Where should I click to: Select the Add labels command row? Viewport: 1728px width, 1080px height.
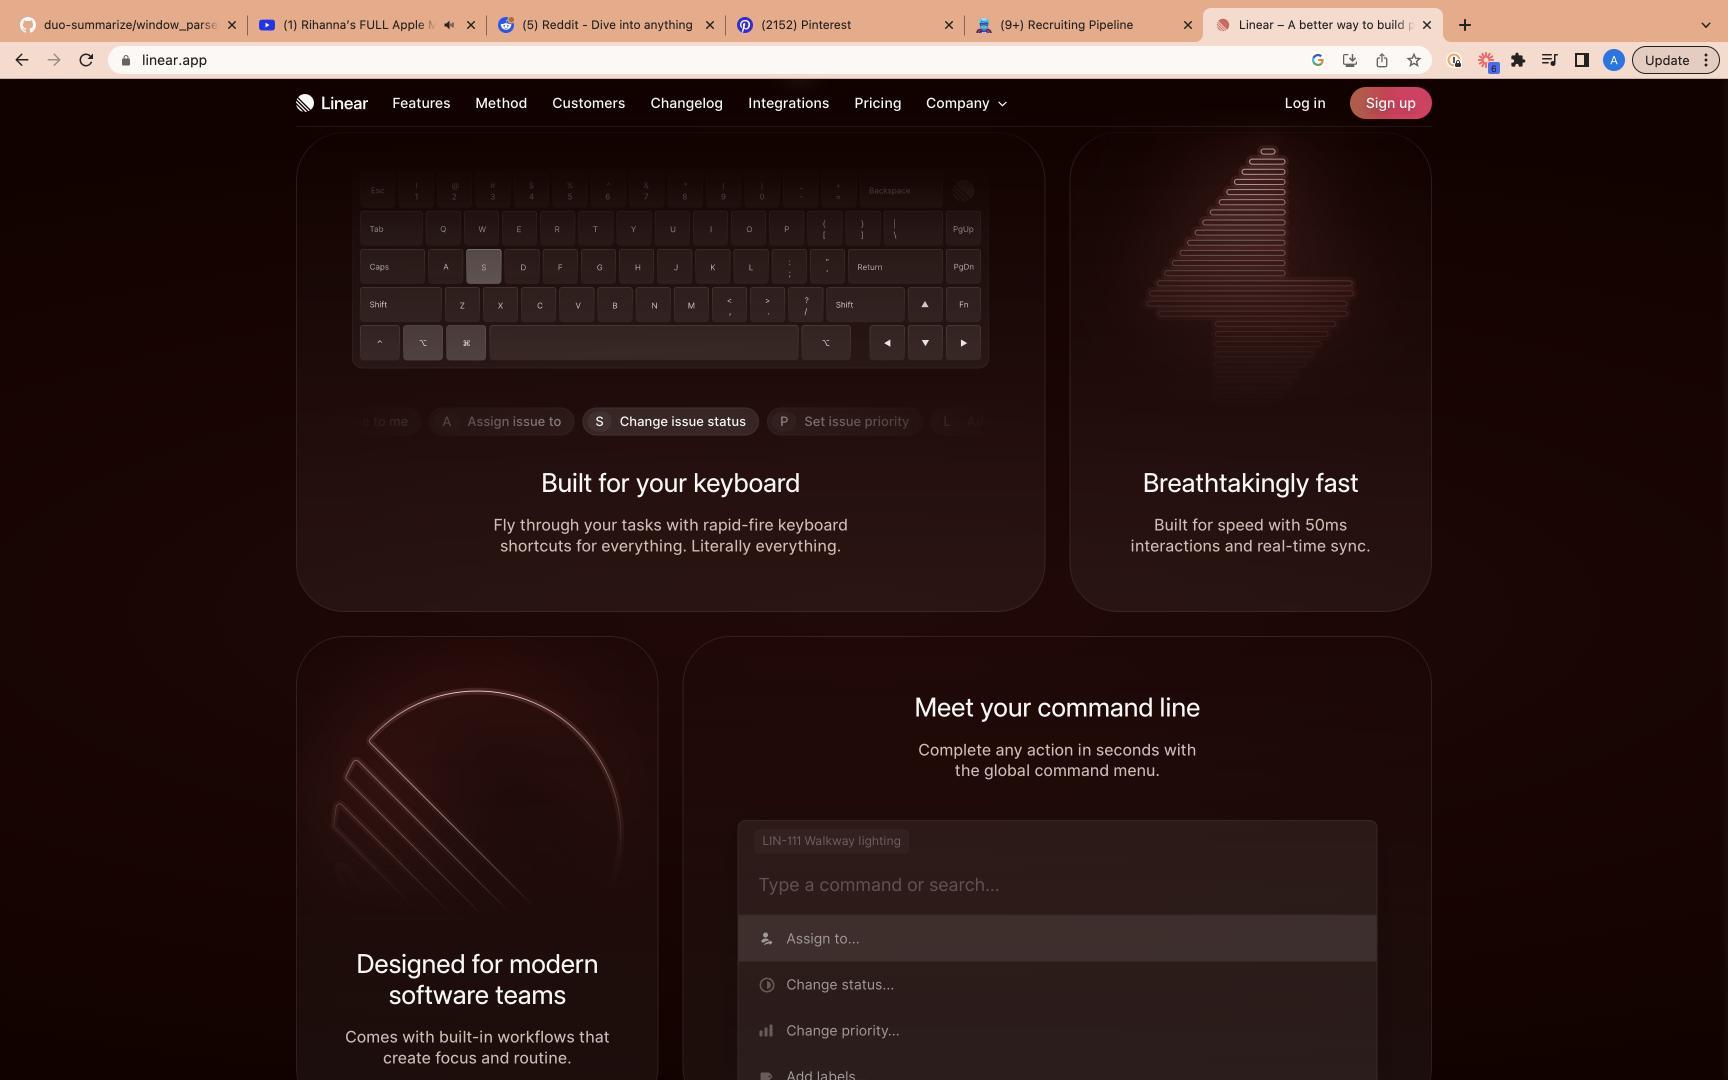[x=1057, y=1069]
